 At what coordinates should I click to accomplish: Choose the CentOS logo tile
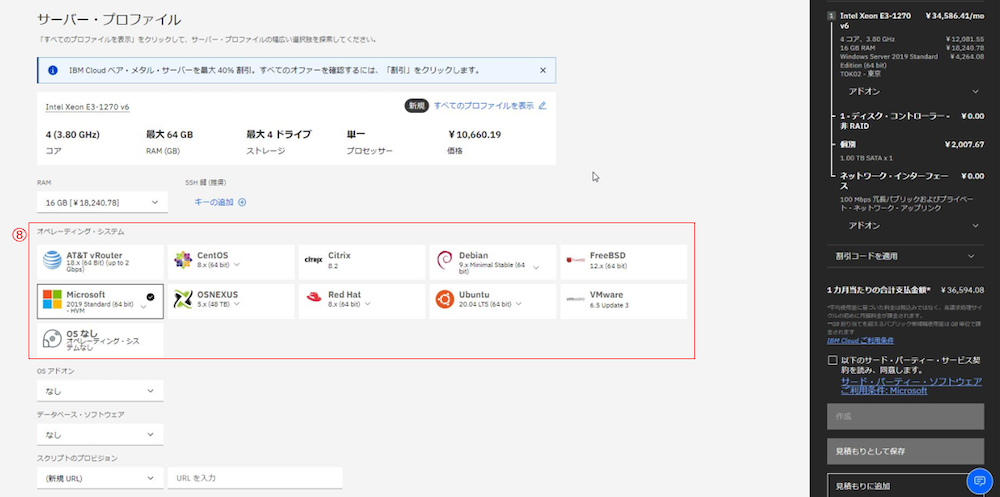[x=231, y=261]
